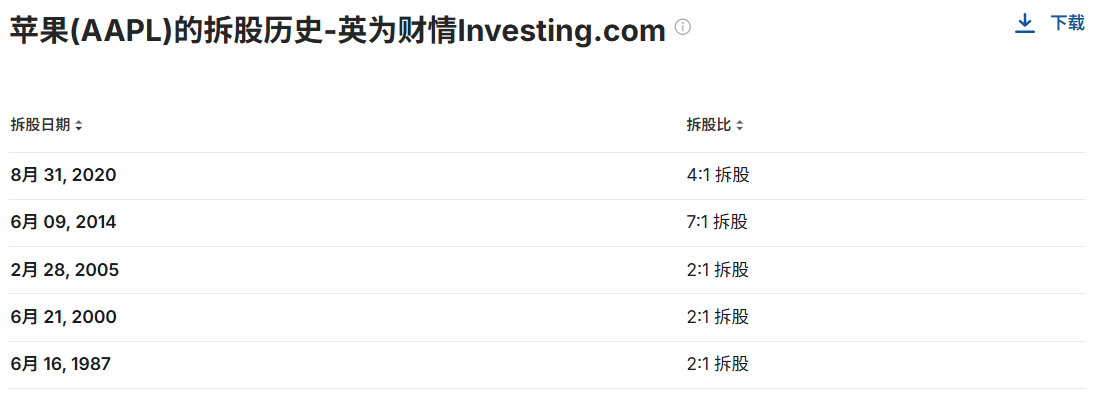Click the 7:1 拆股 ratio cell
Image resolution: width=1106 pixels, height=410 pixels.
[717, 222]
